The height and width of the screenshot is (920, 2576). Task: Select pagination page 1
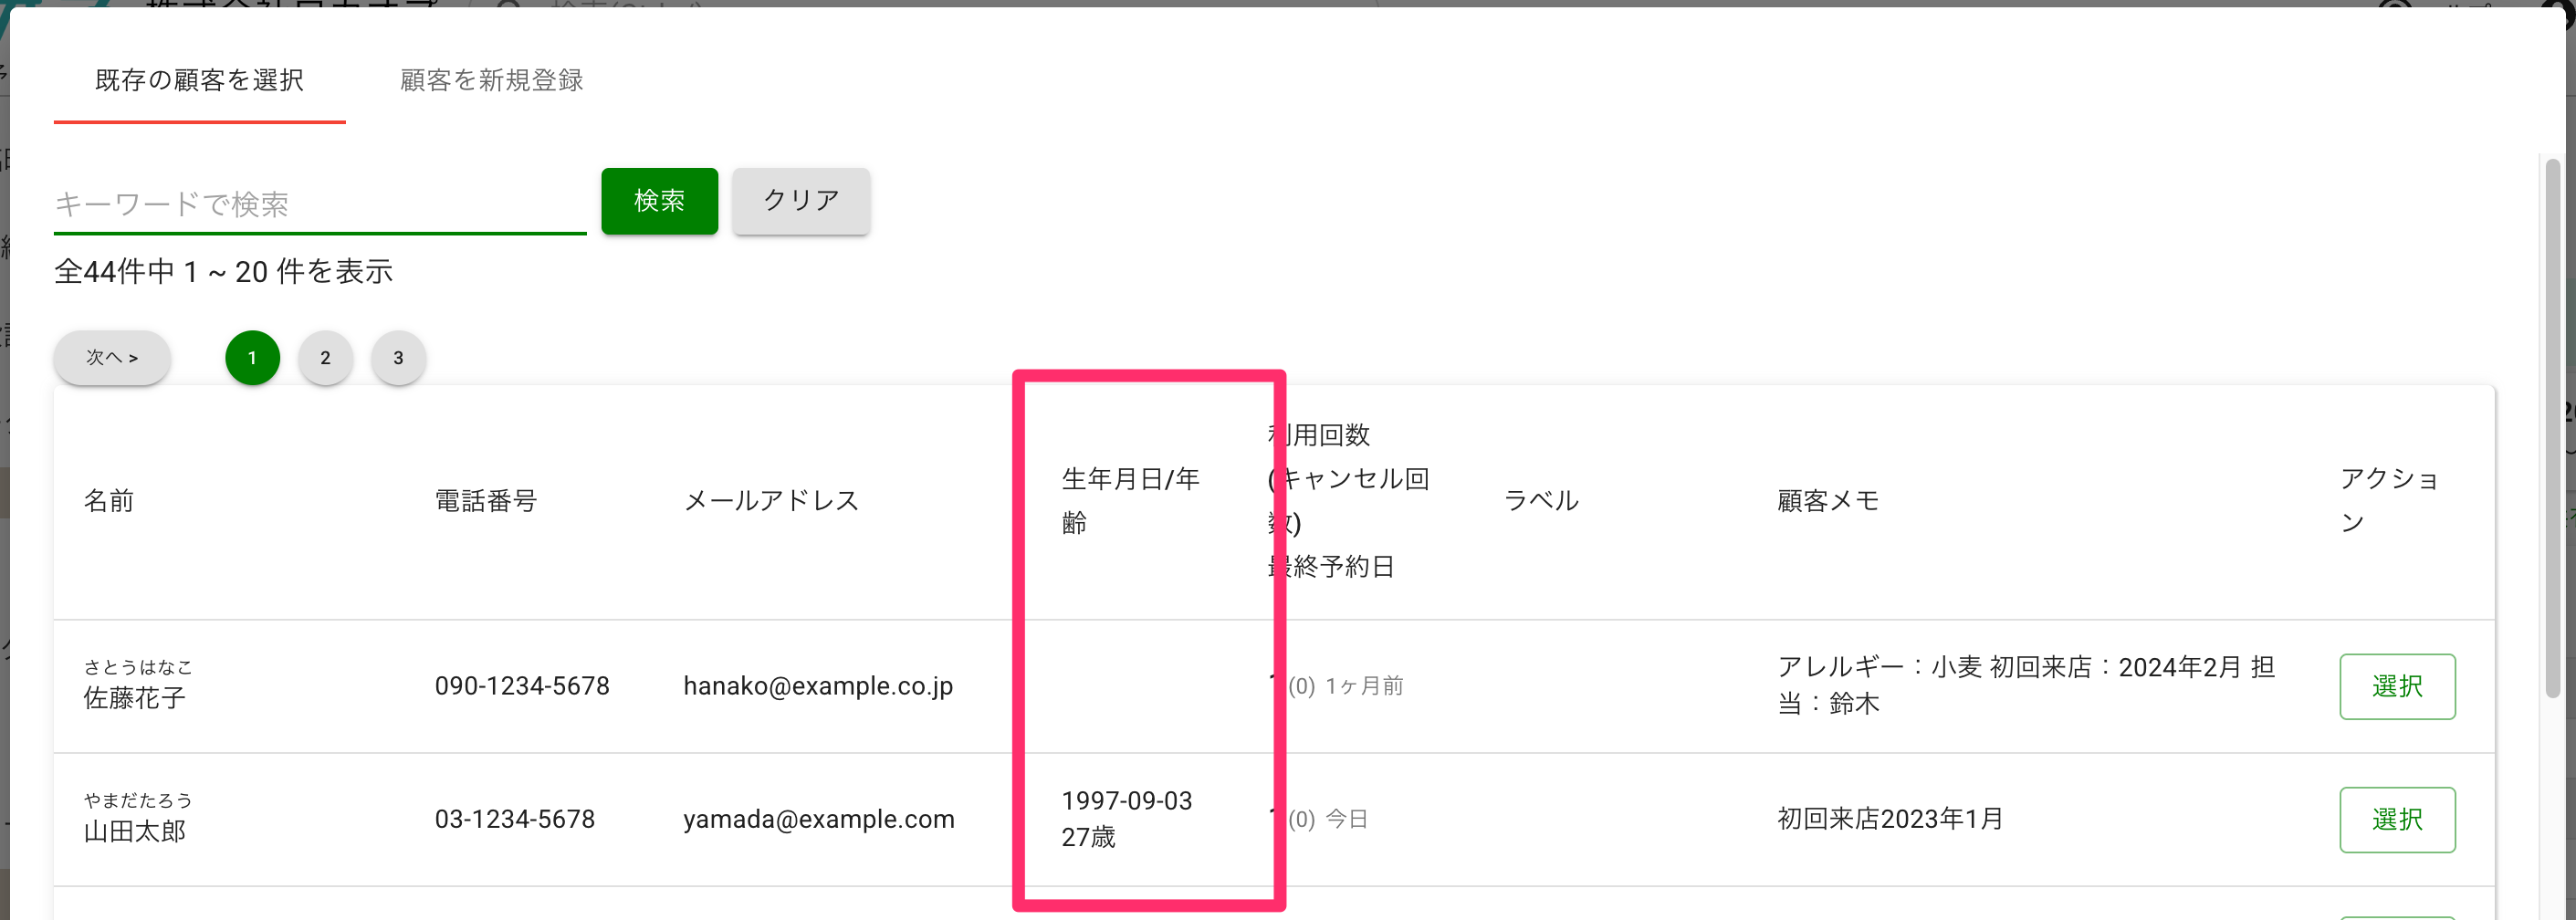[x=252, y=358]
